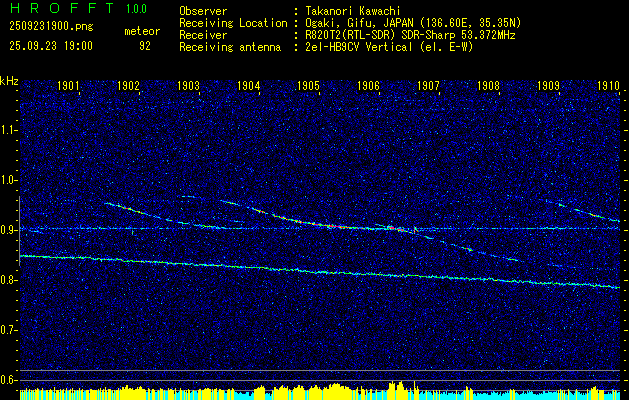The height and width of the screenshot is (400, 629).
Task: Click the R820T2(RTL-SDR) receiver text
Action: tap(408, 35)
